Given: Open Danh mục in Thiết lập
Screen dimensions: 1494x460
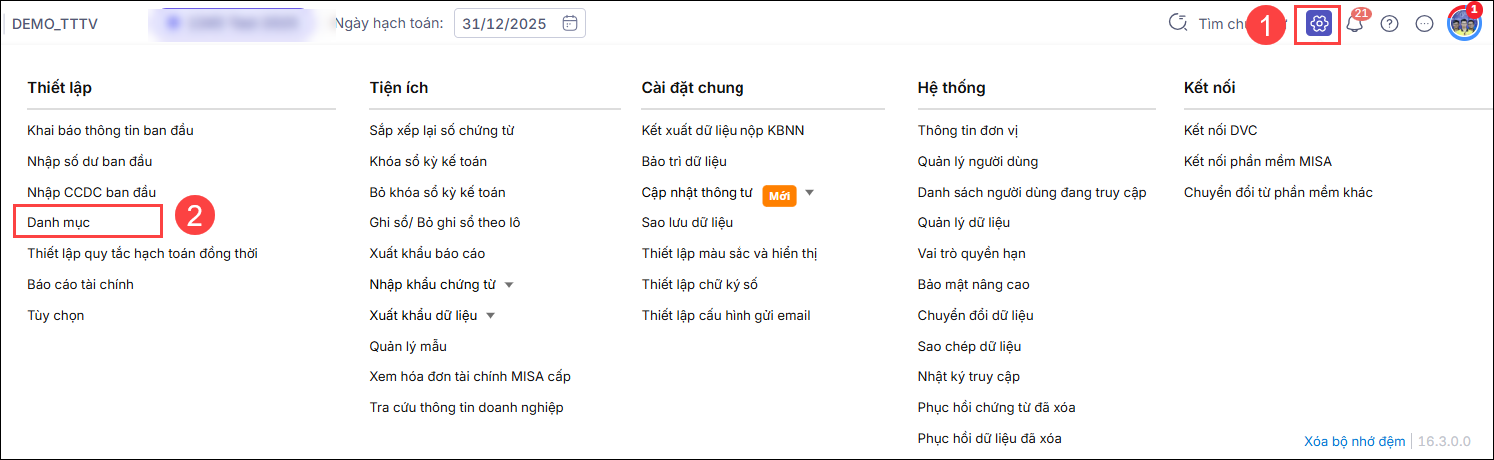Looking at the screenshot, I should click(59, 222).
